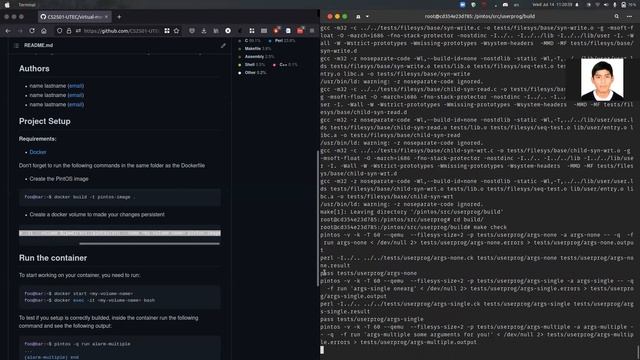
Task: Click the pintos -q run alarm-multiple line
Action: (x=78, y=344)
